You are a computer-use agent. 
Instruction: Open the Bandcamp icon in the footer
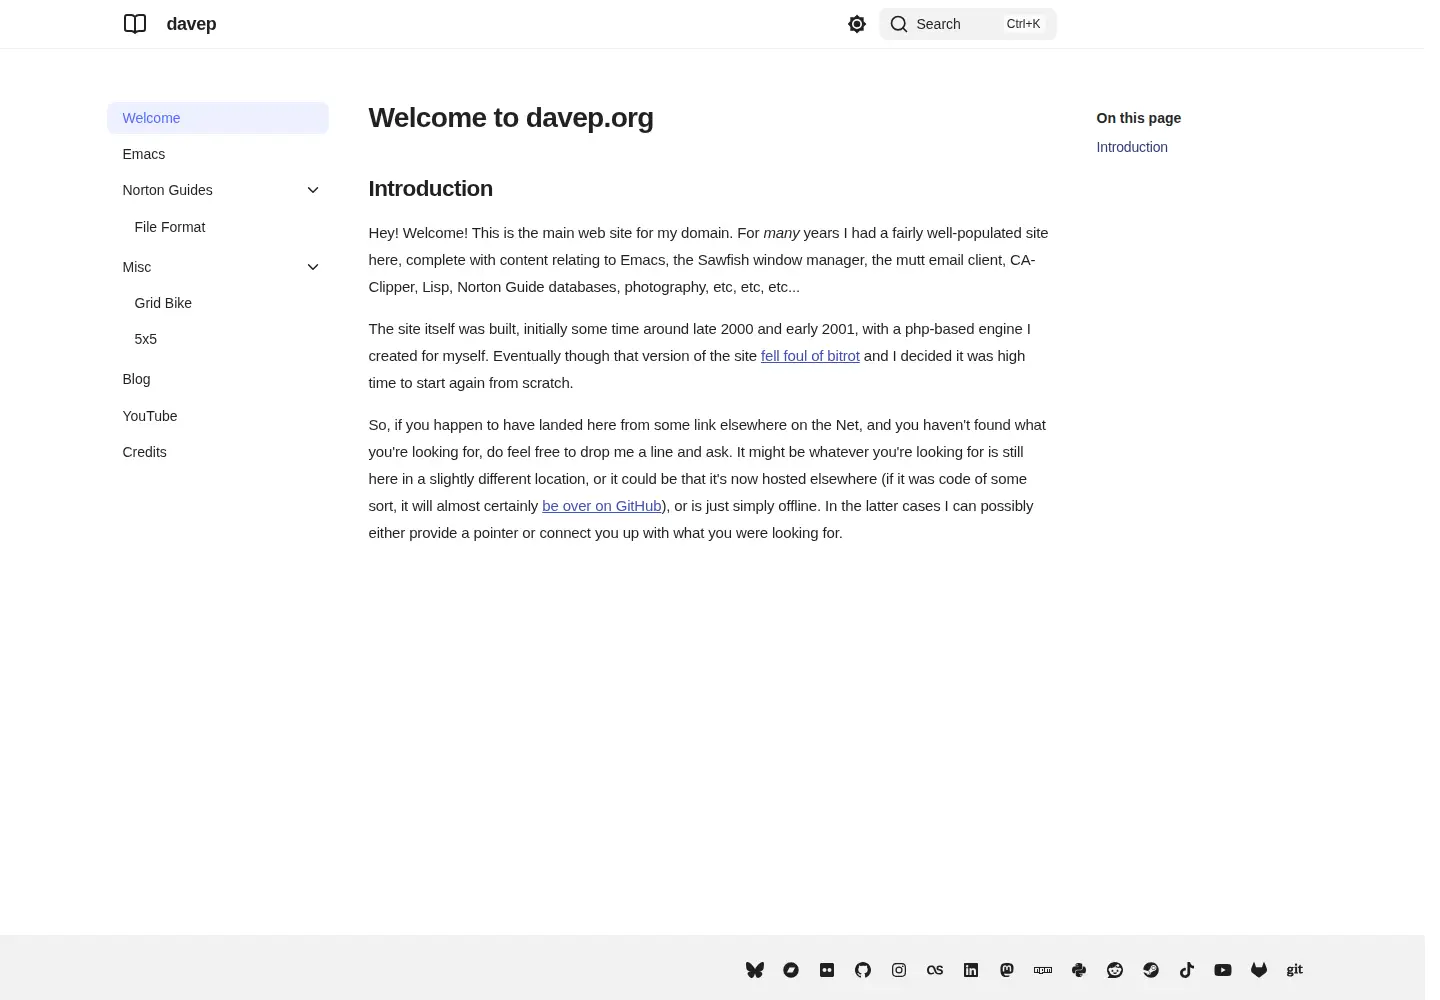coord(791,970)
